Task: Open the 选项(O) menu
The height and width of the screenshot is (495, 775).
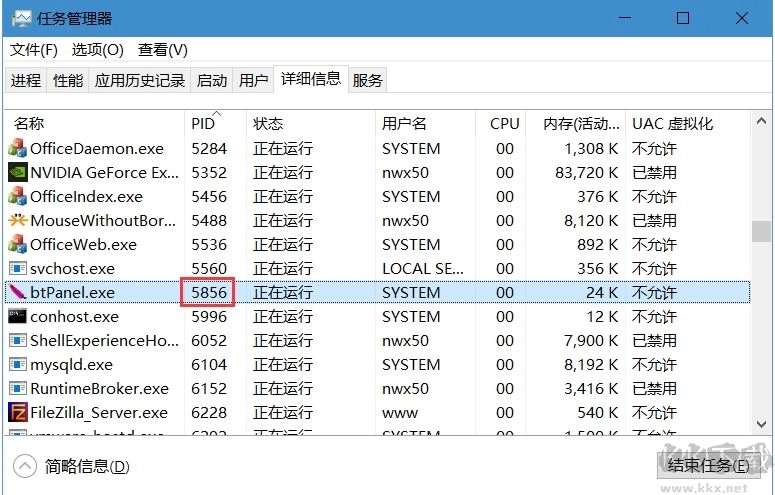Action: click(98, 50)
